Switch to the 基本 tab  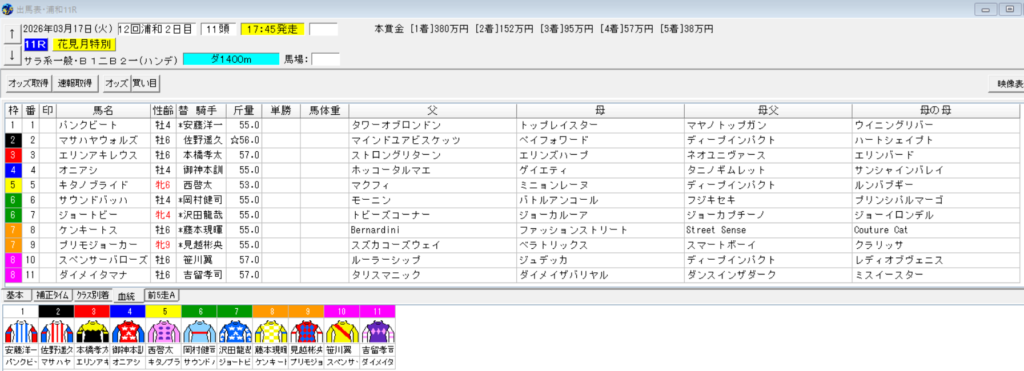click(16, 295)
